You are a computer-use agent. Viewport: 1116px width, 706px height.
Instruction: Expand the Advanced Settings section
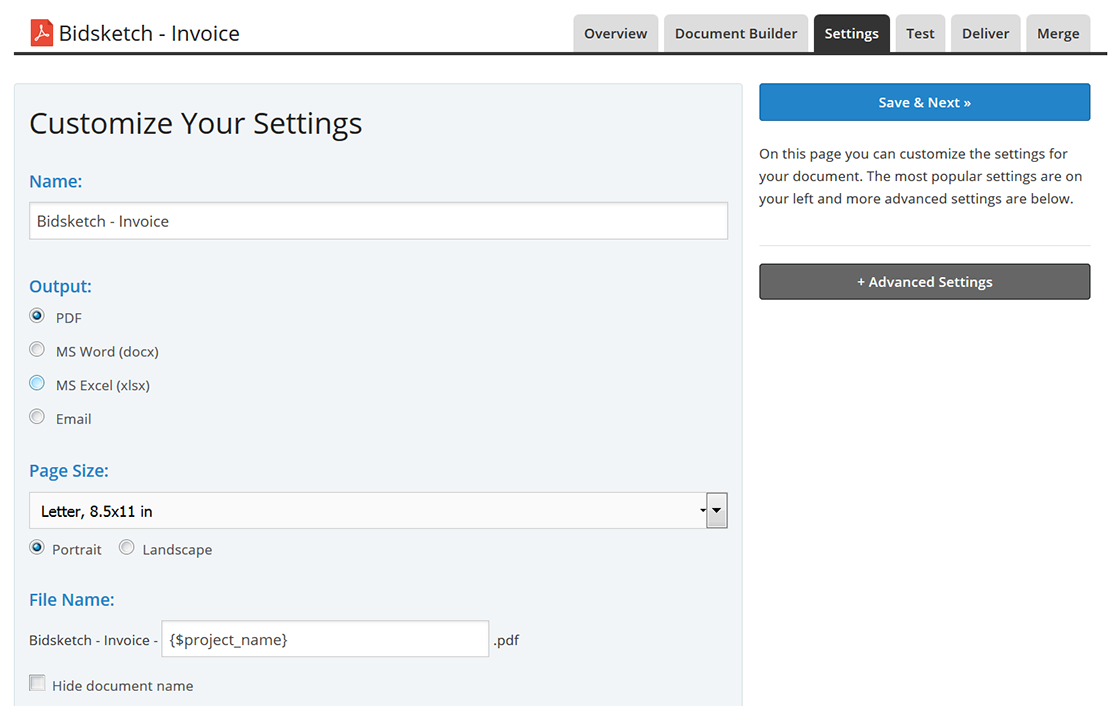[924, 282]
